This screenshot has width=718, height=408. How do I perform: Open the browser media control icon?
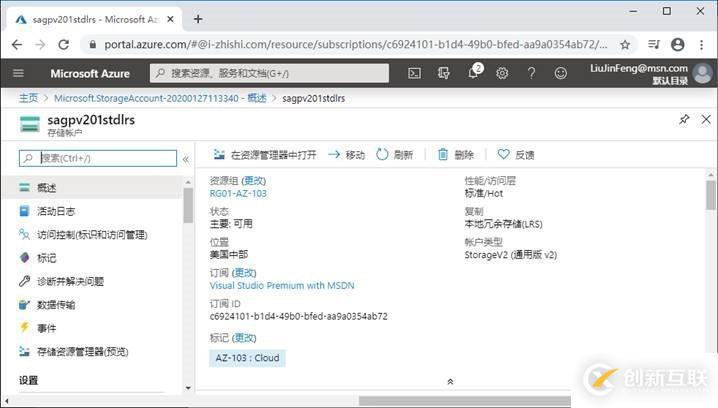pos(654,44)
